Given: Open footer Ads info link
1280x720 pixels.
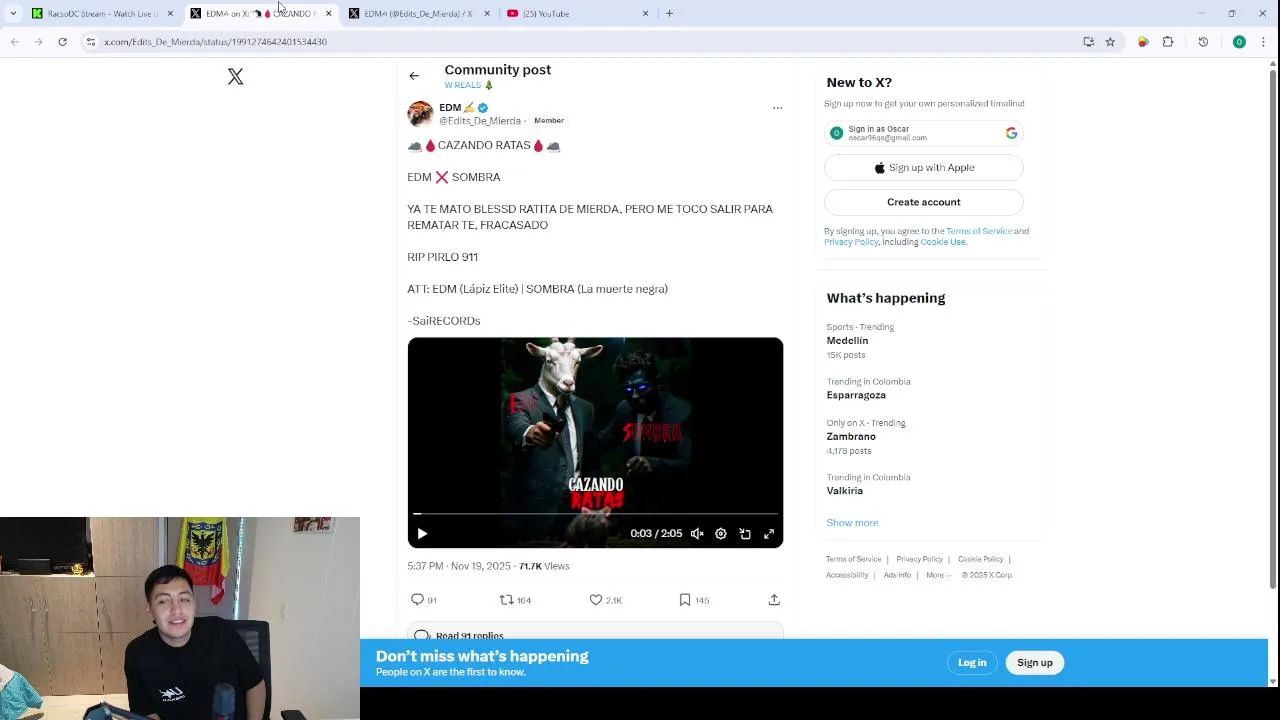Looking at the screenshot, I should [897, 575].
